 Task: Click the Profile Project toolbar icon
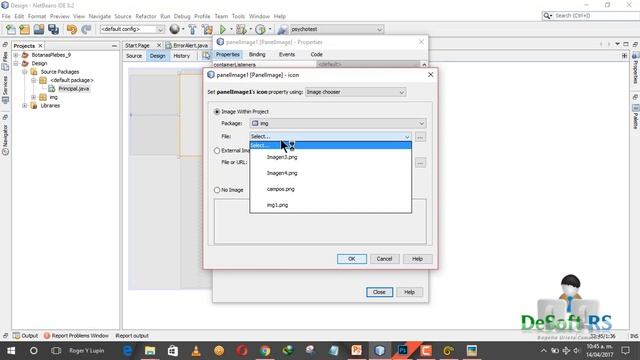pos(260,29)
